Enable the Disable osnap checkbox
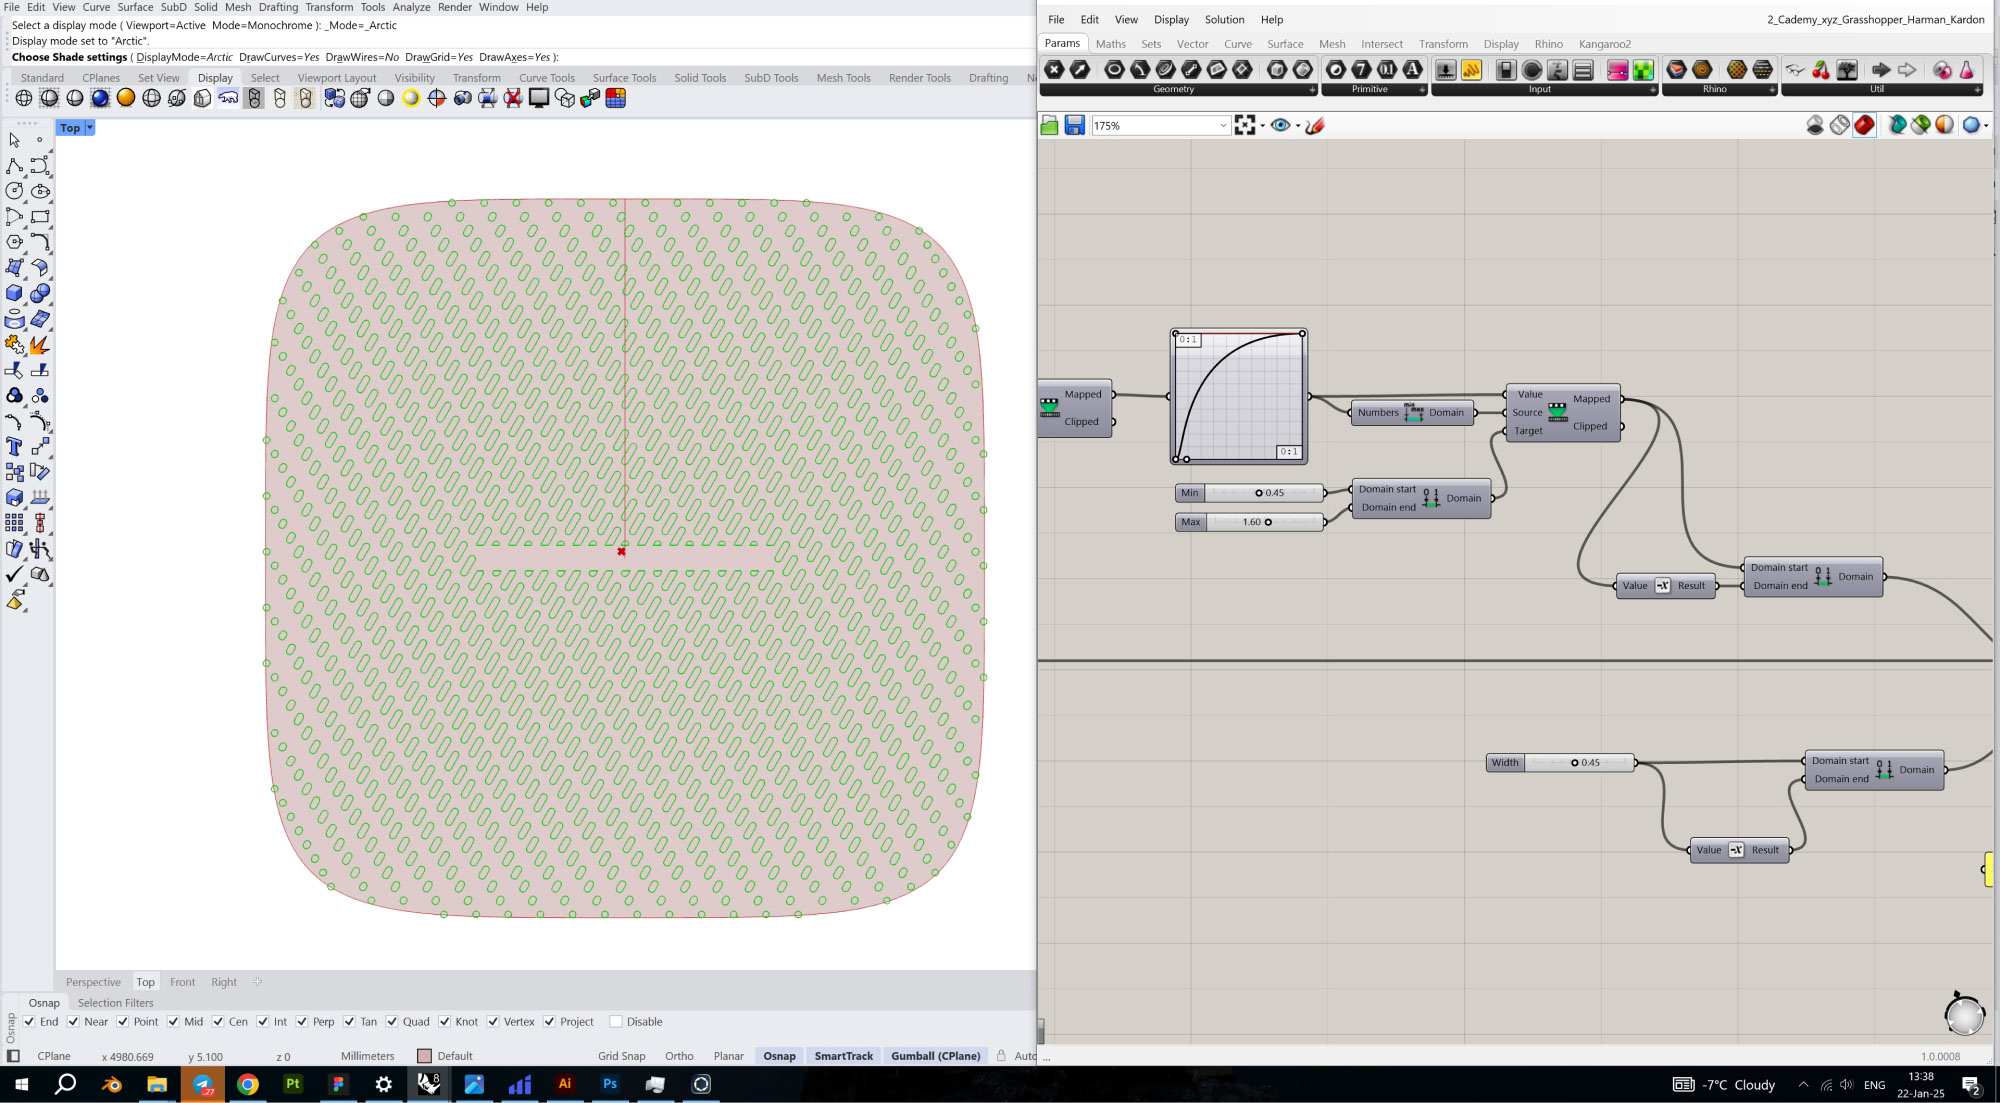The height and width of the screenshot is (1103, 2000). point(616,1021)
